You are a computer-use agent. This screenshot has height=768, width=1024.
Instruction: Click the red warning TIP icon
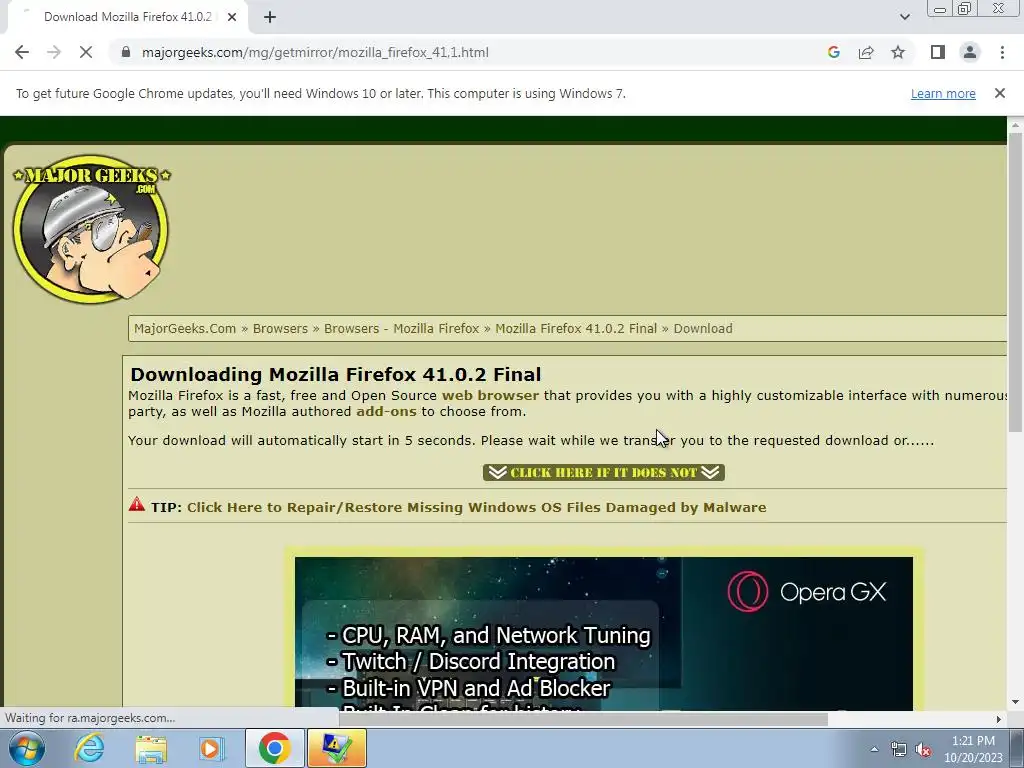point(136,504)
